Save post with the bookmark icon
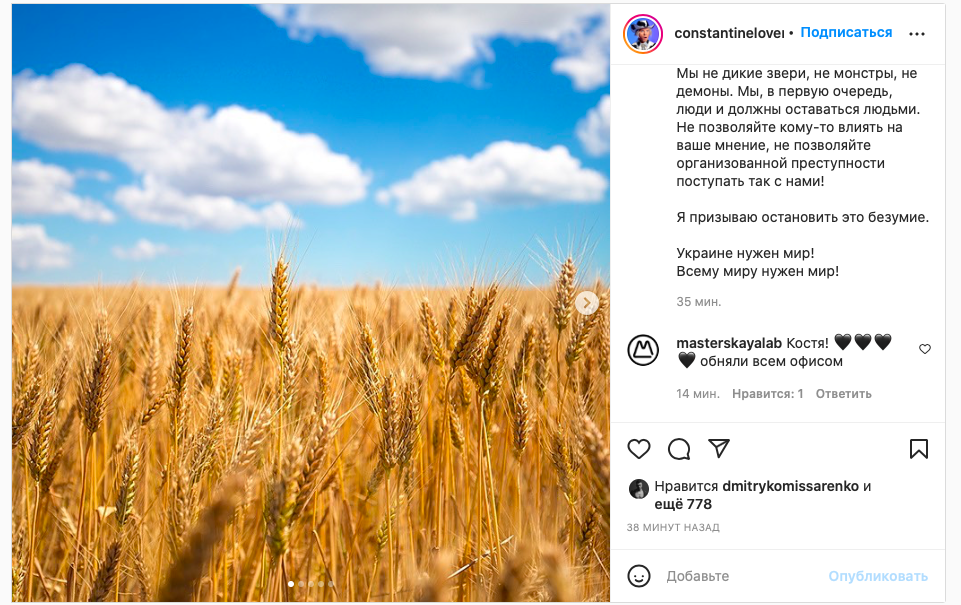 click(x=919, y=449)
